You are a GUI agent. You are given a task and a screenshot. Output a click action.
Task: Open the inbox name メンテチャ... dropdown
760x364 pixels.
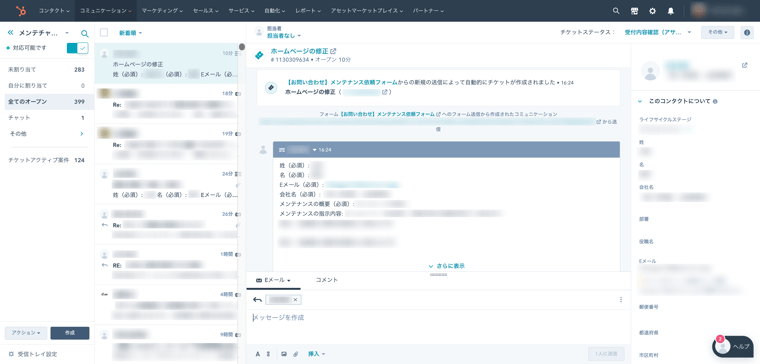(x=45, y=33)
